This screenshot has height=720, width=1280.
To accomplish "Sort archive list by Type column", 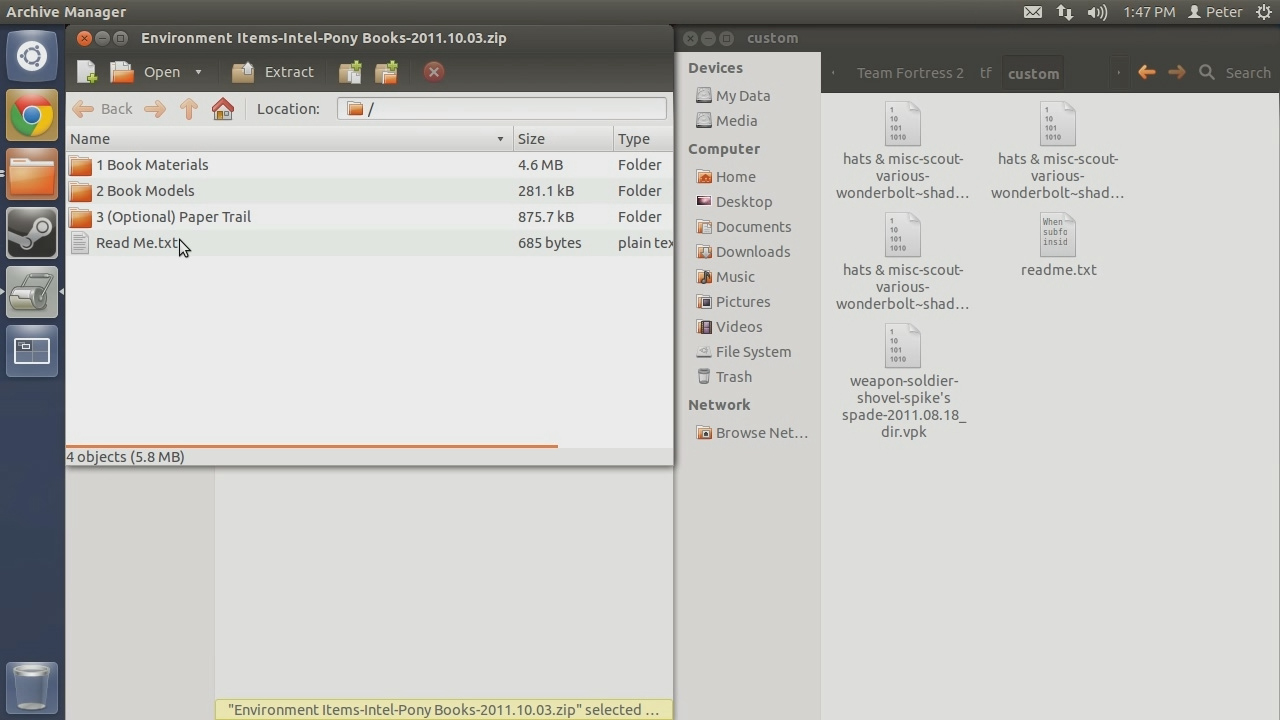I will coord(643,139).
